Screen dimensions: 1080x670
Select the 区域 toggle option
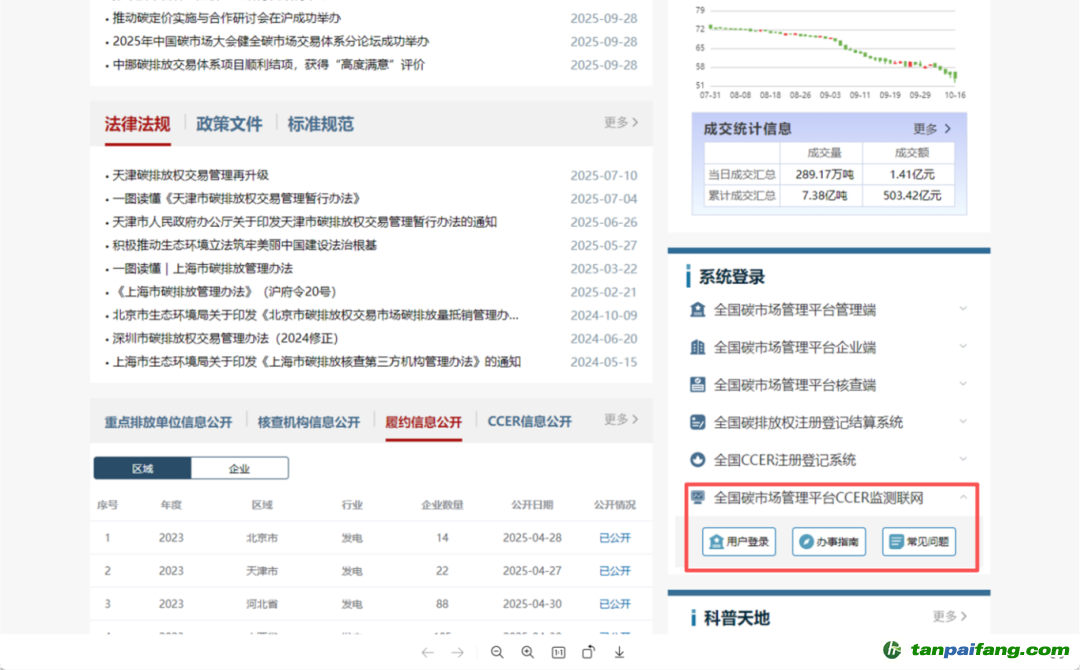[x=142, y=468]
